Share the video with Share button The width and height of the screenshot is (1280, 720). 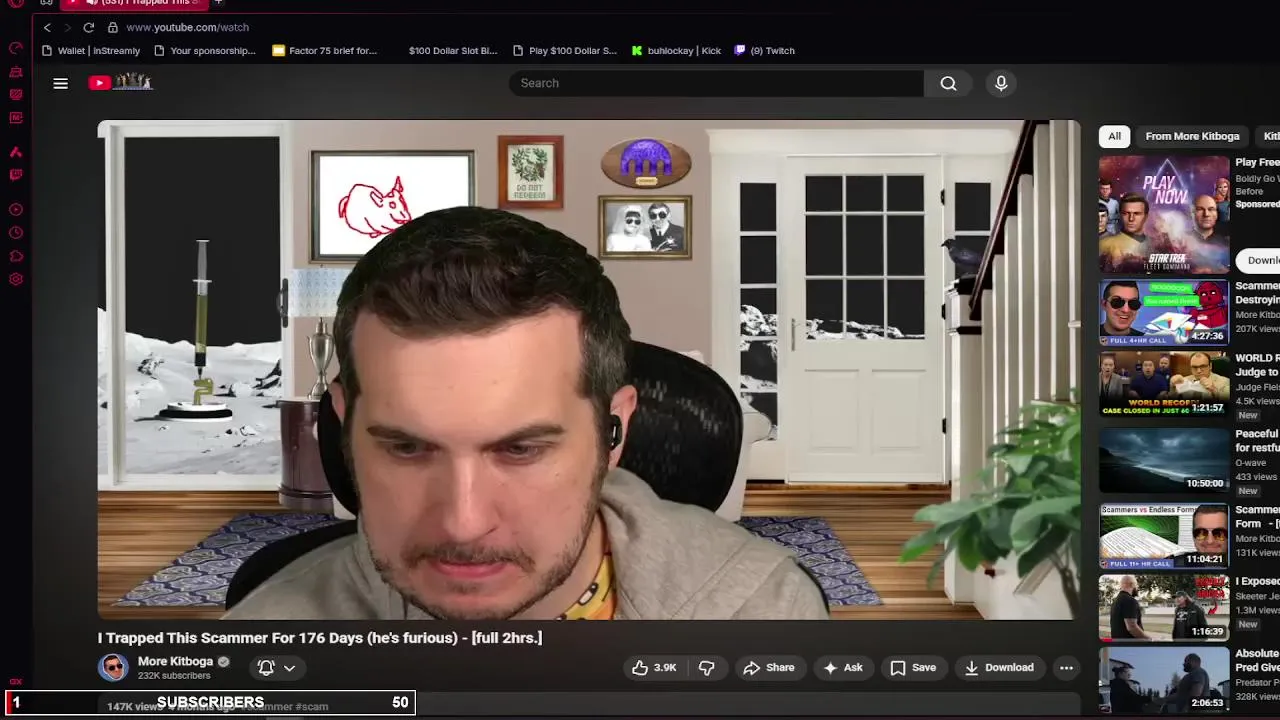pyautogui.click(x=768, y=667)
